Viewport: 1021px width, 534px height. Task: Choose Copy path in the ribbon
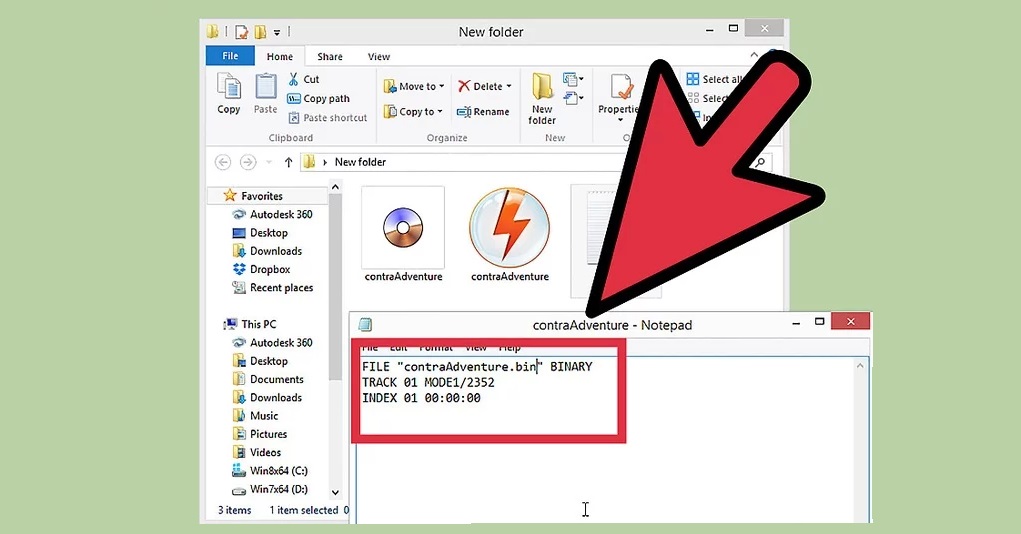point(318,98)
